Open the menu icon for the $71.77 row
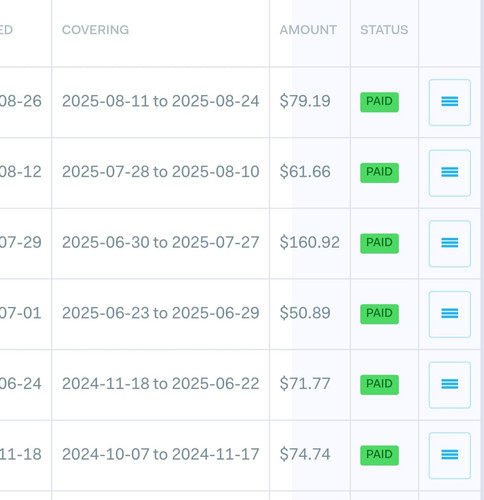Image resolution: width=484 pixels, height=500 pixels. (450, 385)
